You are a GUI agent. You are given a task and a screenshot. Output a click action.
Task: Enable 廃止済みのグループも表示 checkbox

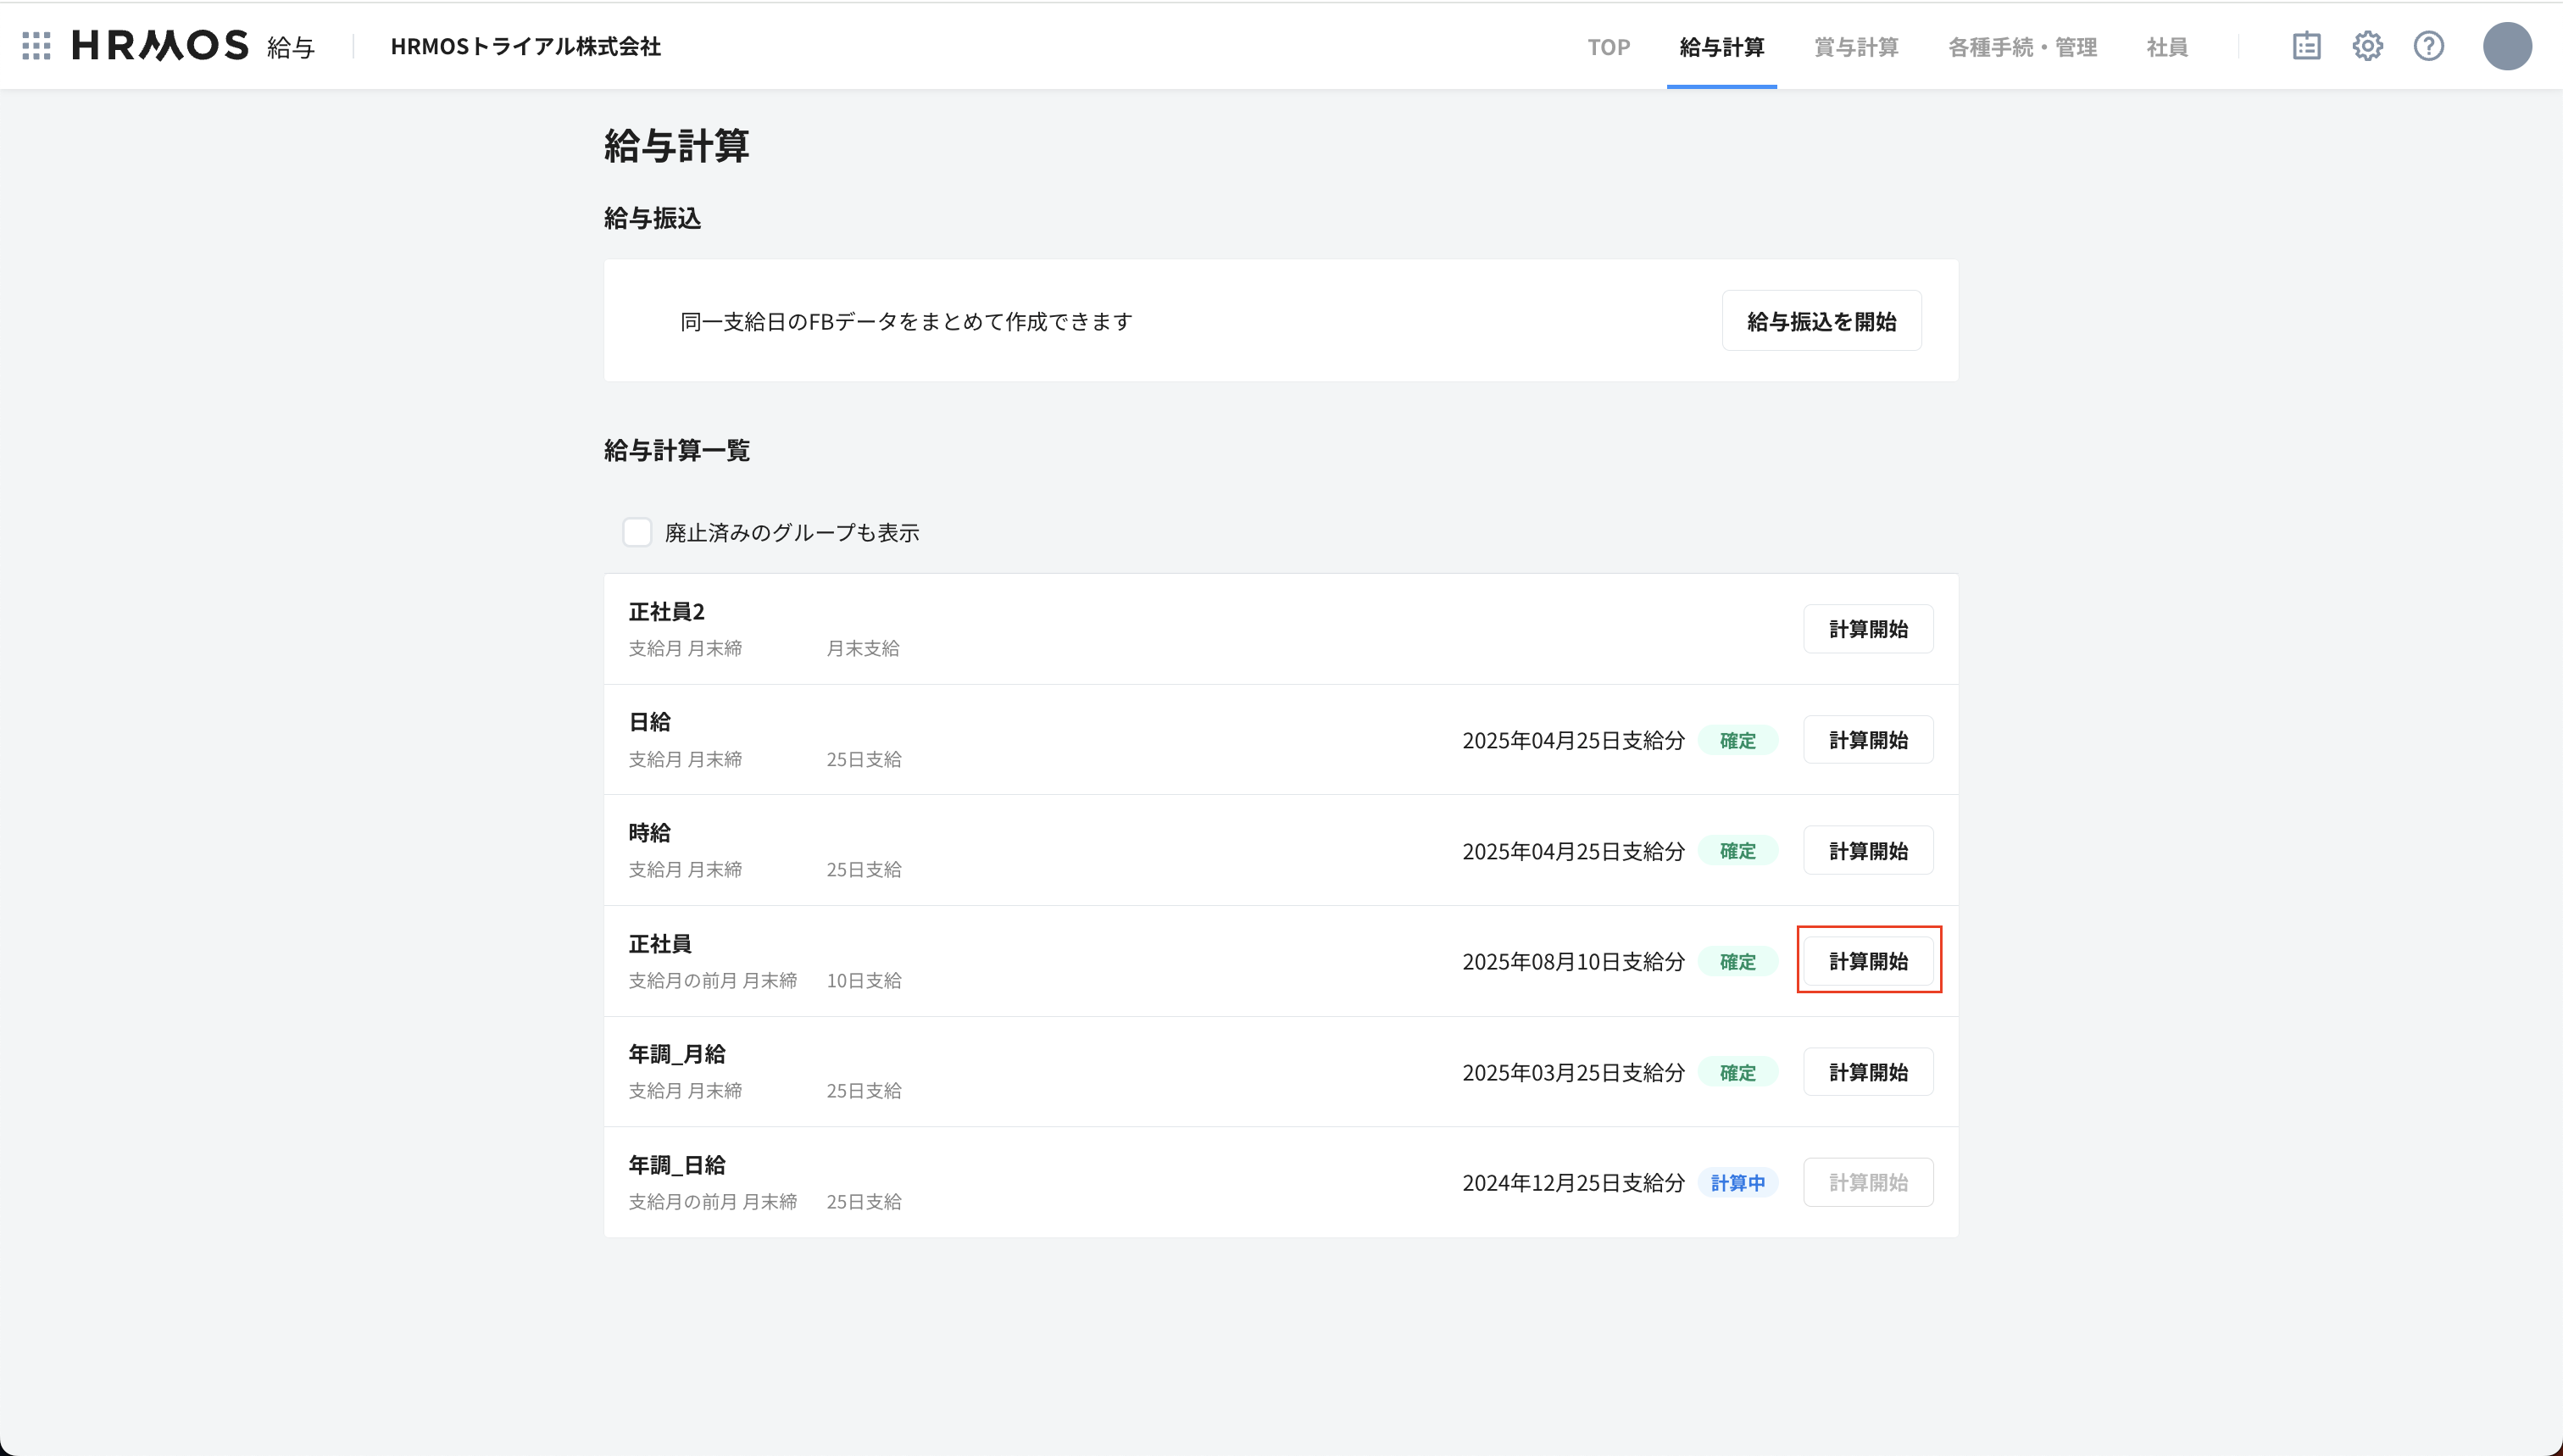click(x=637, y=532)
